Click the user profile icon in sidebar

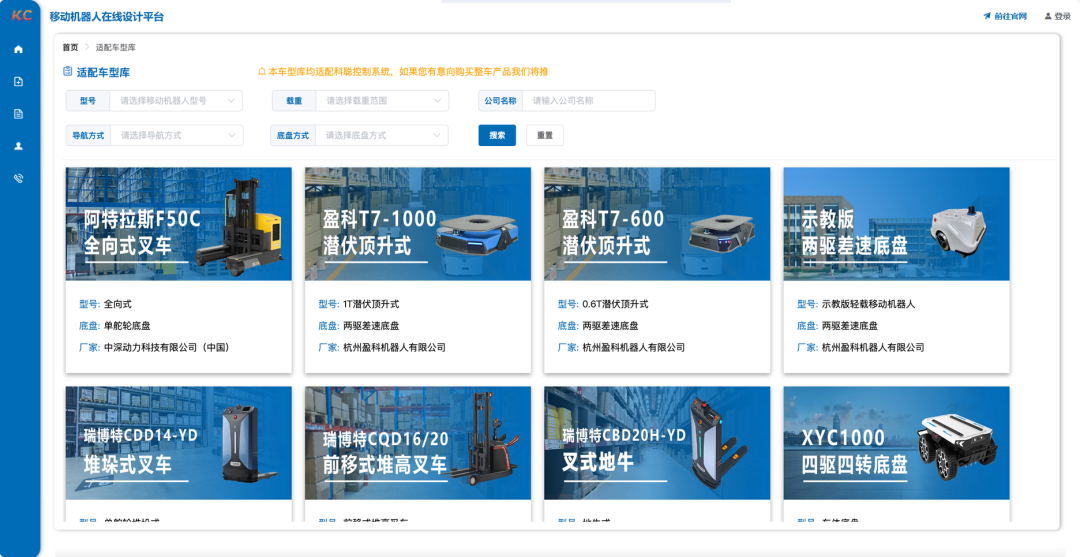pos(18,146)
